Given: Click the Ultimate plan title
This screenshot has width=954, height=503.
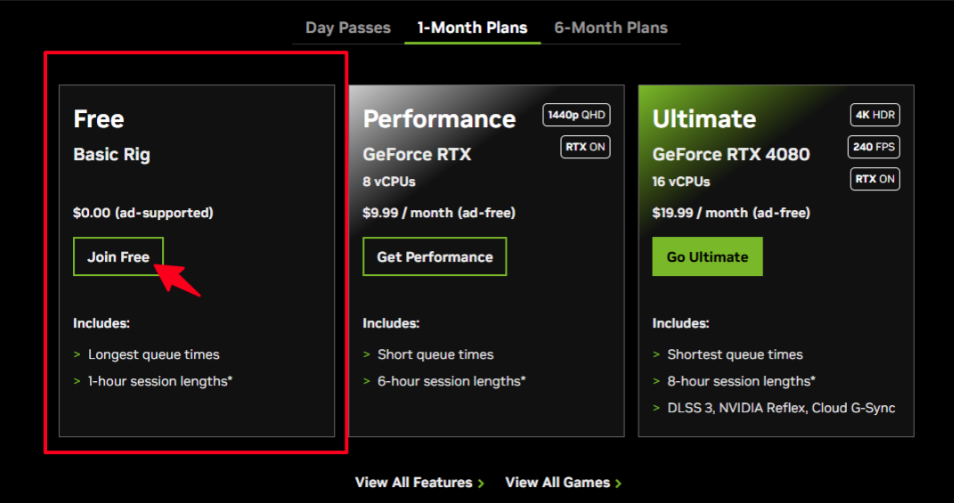Looking at the screenshot, I should [704, 119].
